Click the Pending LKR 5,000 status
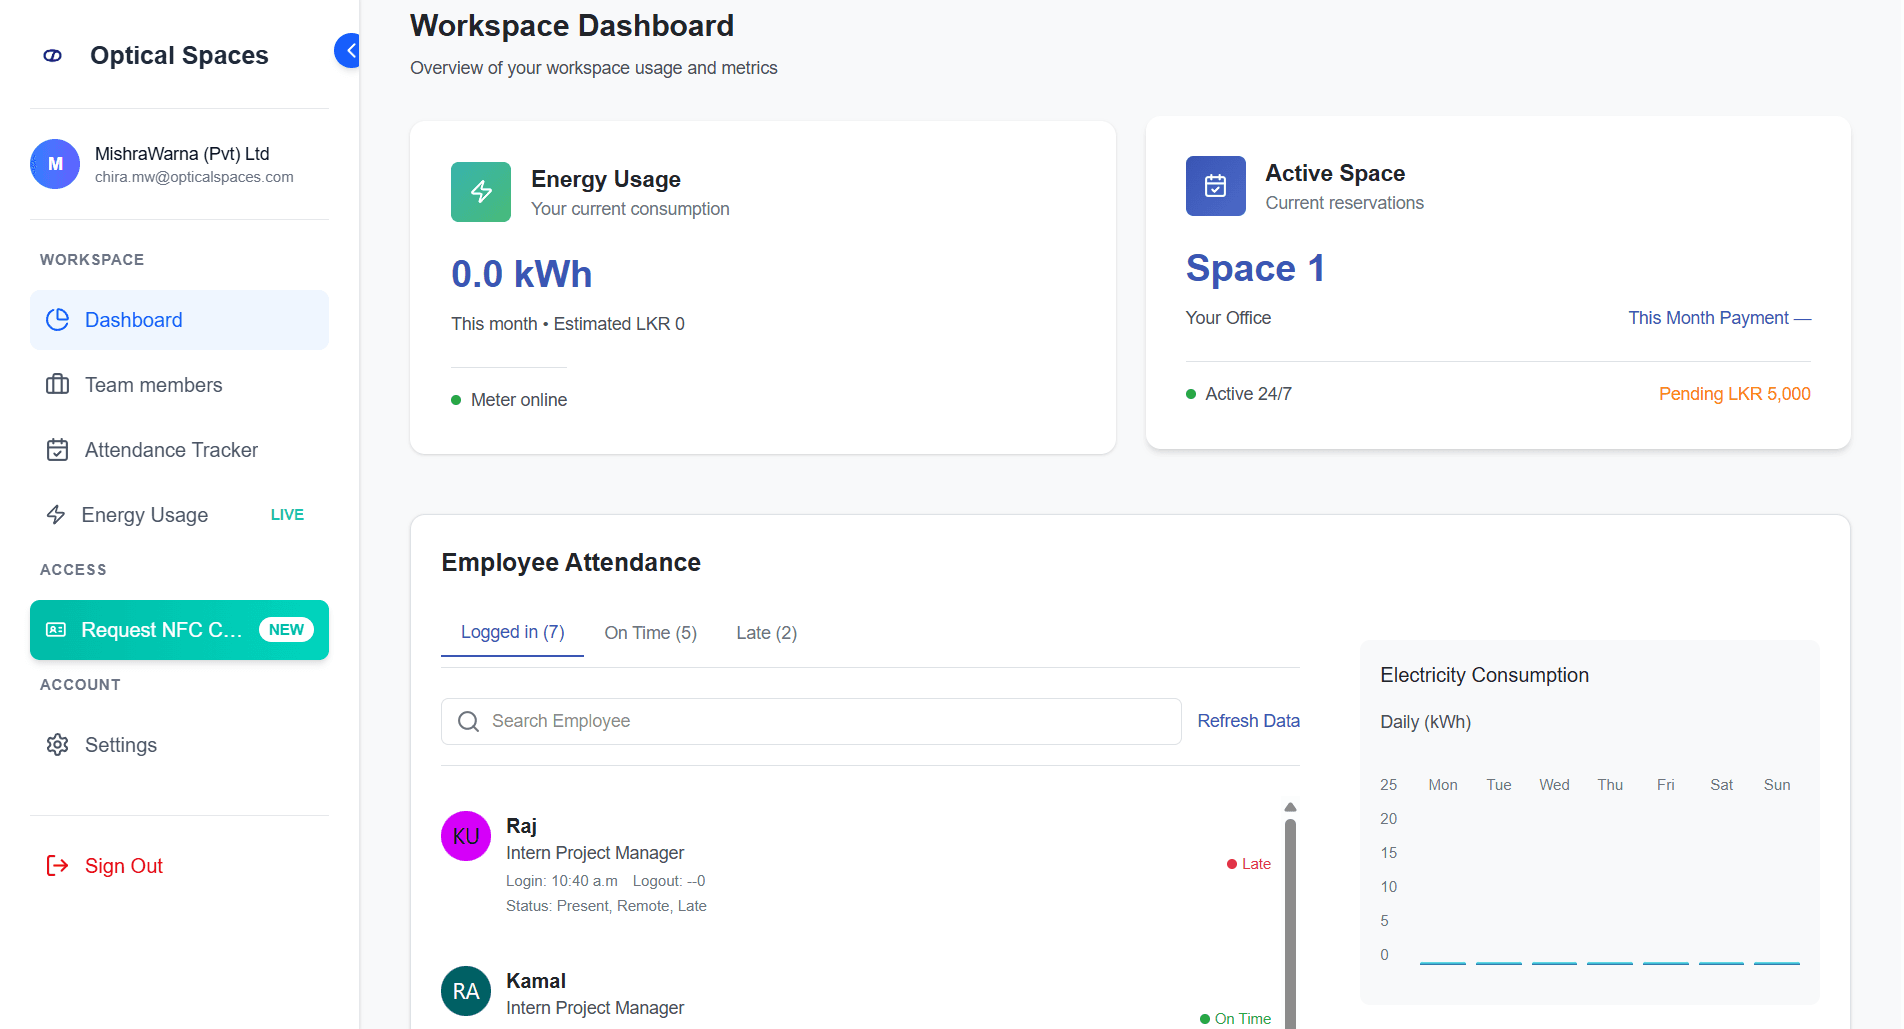1904x1029 pixels. [1734, 393]
